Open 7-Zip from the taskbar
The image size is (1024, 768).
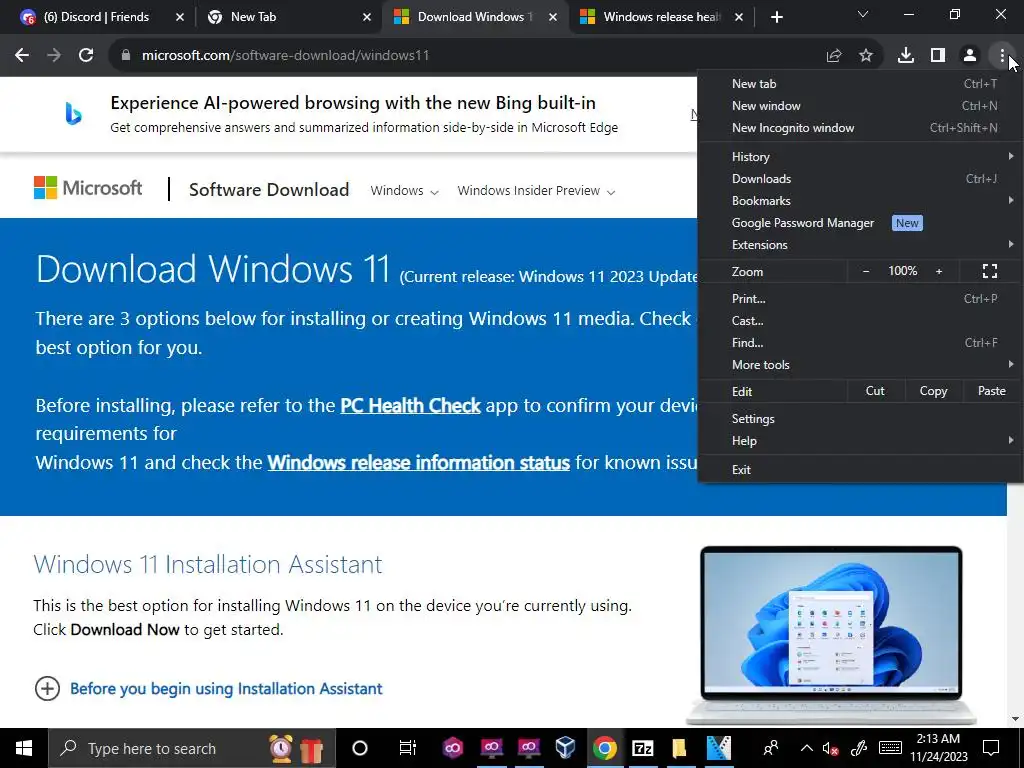coord(643,748)
